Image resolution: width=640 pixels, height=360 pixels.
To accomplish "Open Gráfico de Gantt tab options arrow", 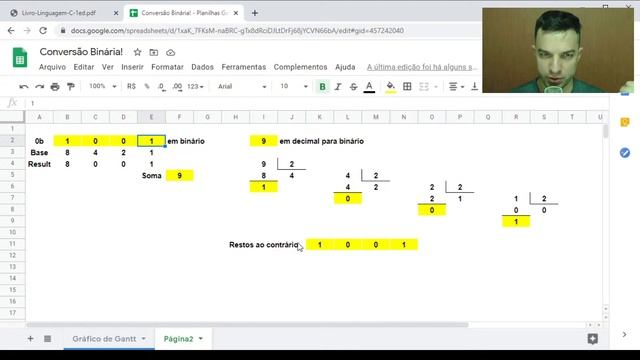I will click(x=144, y=338).
